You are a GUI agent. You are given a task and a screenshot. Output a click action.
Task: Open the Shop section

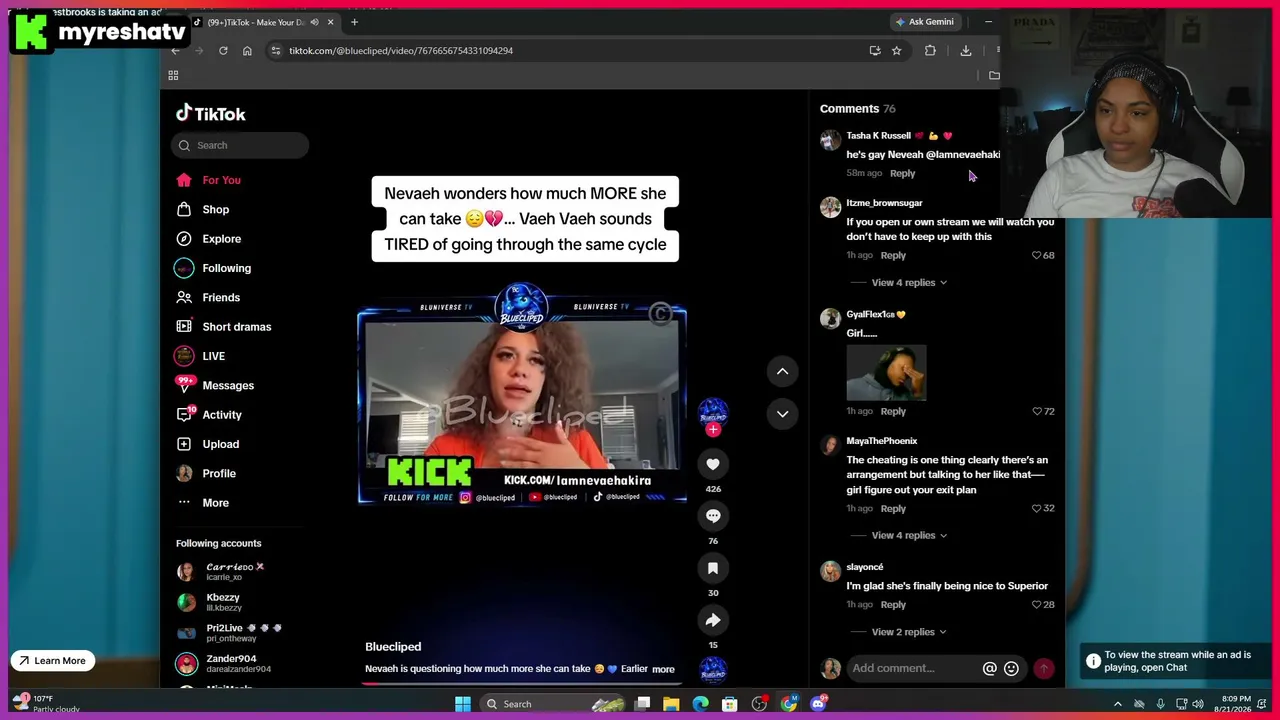pyautogui.click(x=203, y=209)
